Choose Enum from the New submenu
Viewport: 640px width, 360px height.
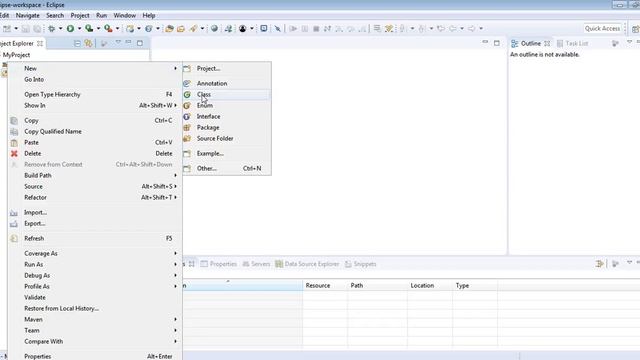(x=227, y=106)
